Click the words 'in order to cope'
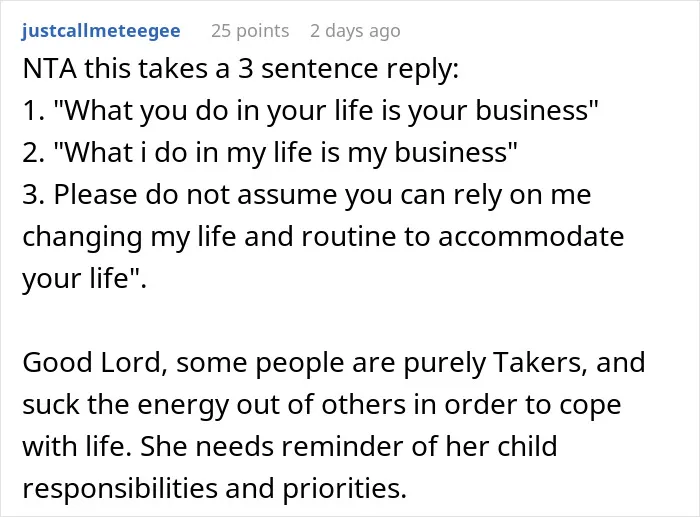This screenshot has height=517, width=700. tap(517, 405)
